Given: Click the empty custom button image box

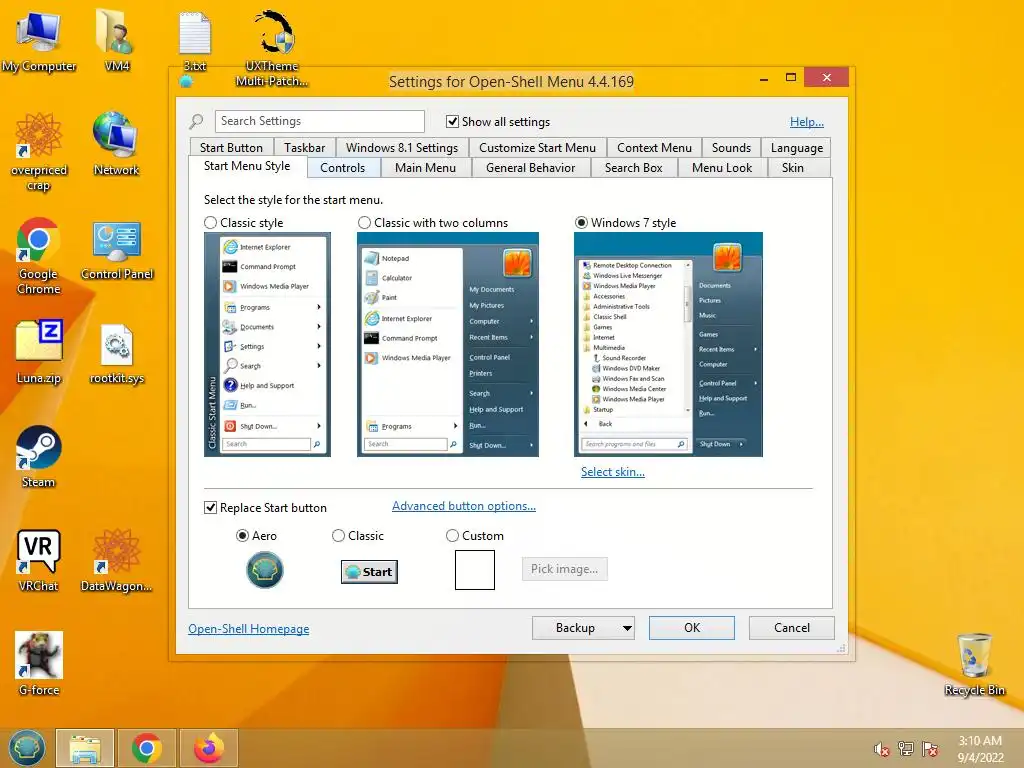Looking at the screenshot, I should [x=475, y=569].
